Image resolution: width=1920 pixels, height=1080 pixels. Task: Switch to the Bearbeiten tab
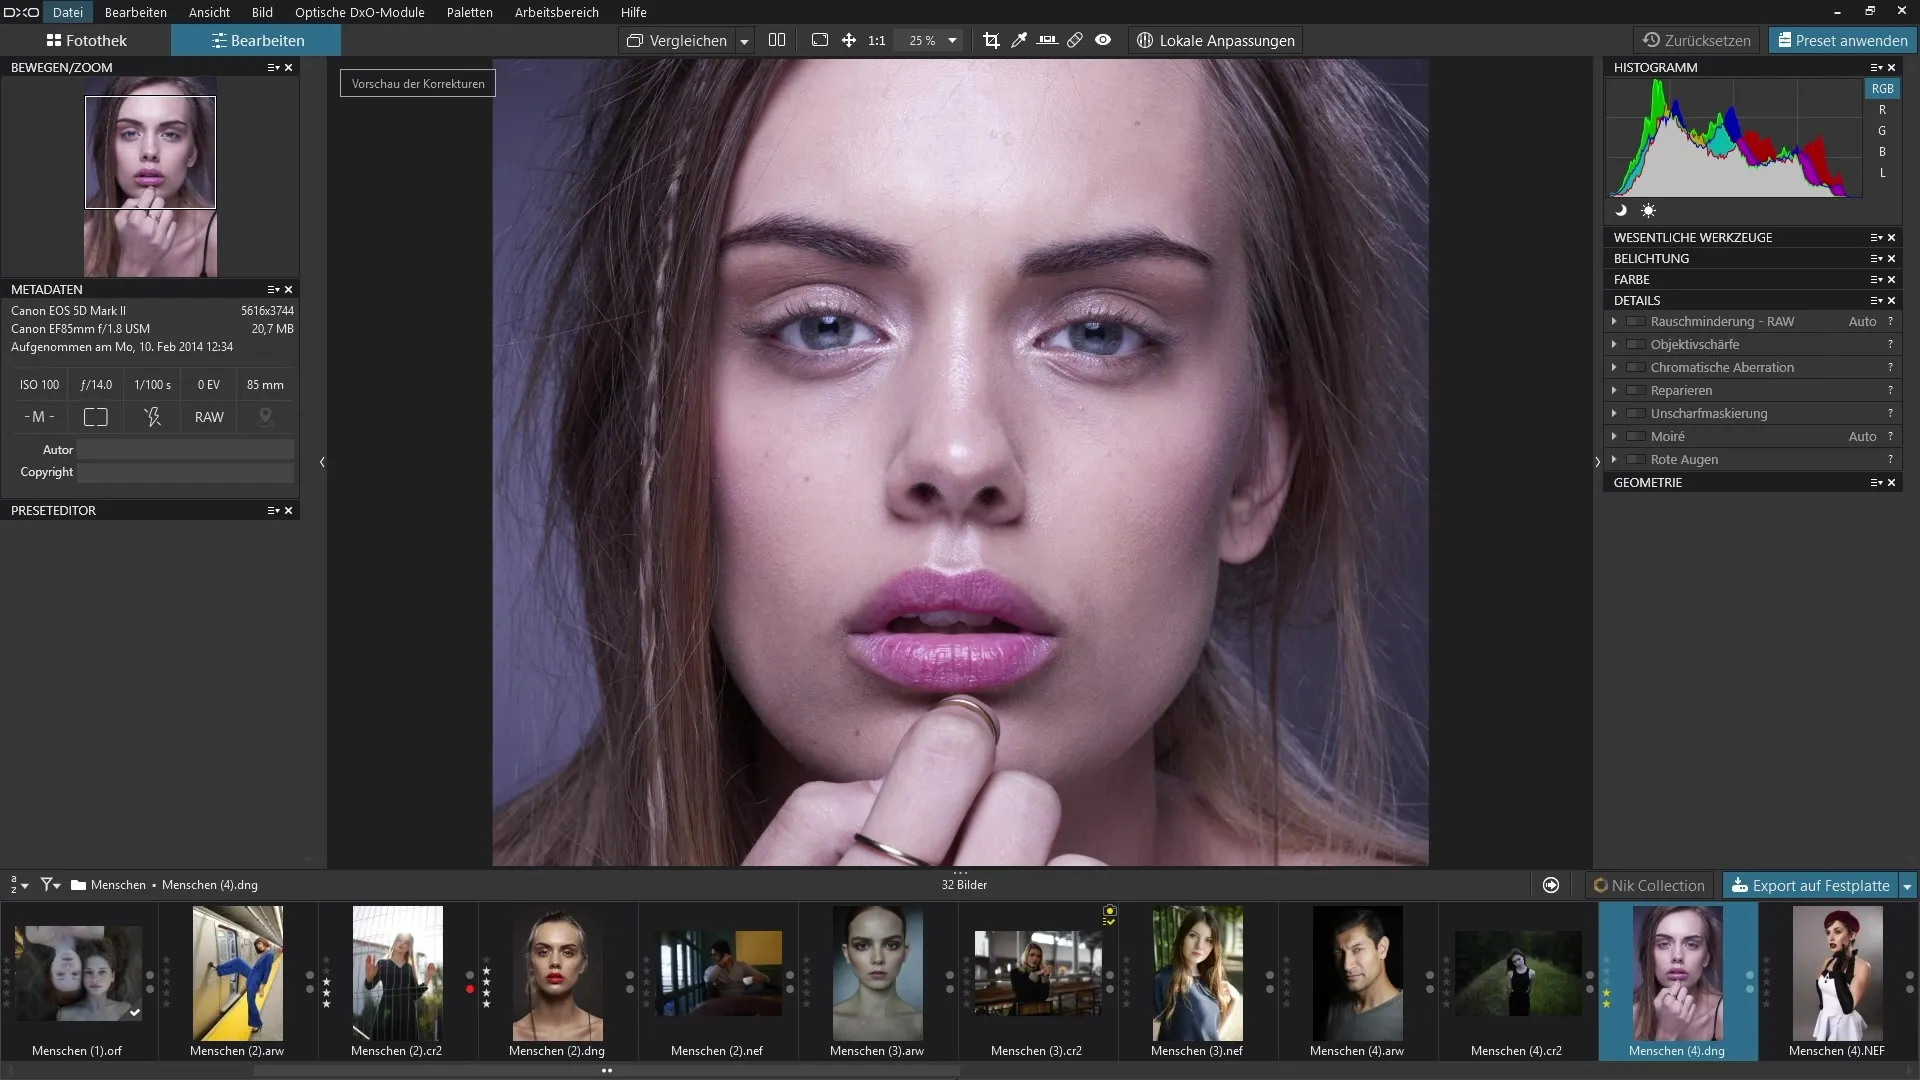click(256, 40)
